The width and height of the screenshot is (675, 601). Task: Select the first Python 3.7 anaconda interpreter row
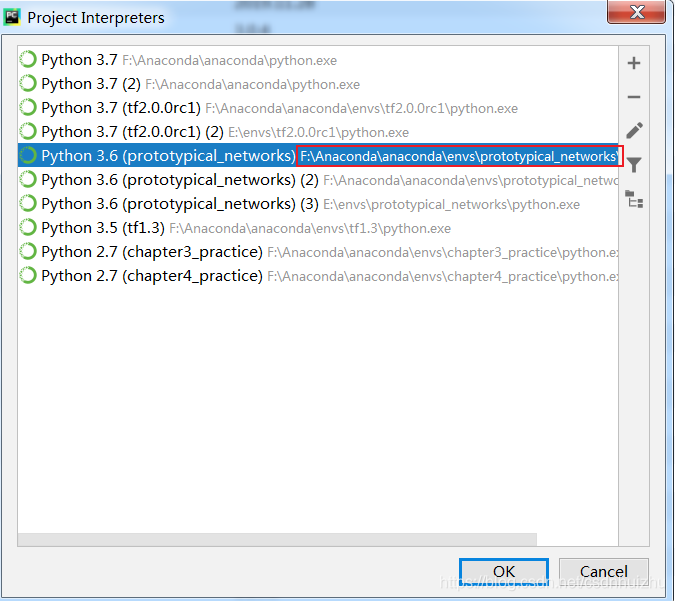(x=318, y=60)
